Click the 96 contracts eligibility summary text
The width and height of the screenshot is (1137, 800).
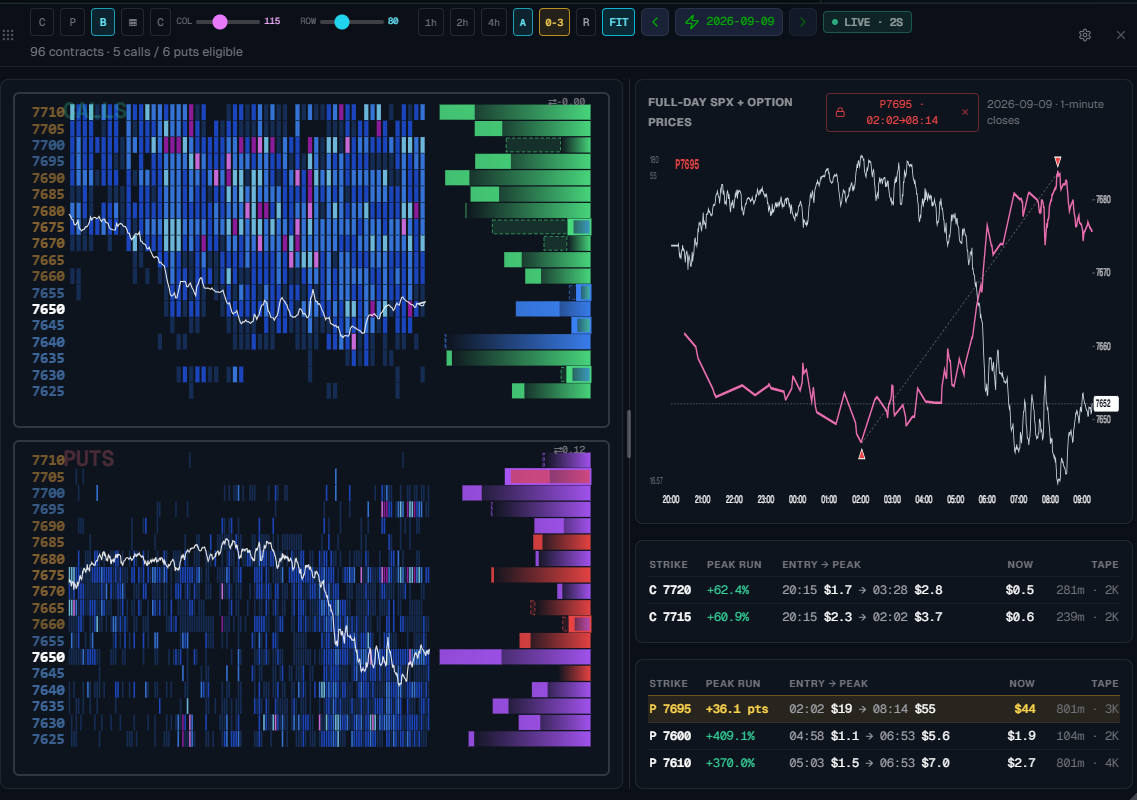click(x=136, y=51)
